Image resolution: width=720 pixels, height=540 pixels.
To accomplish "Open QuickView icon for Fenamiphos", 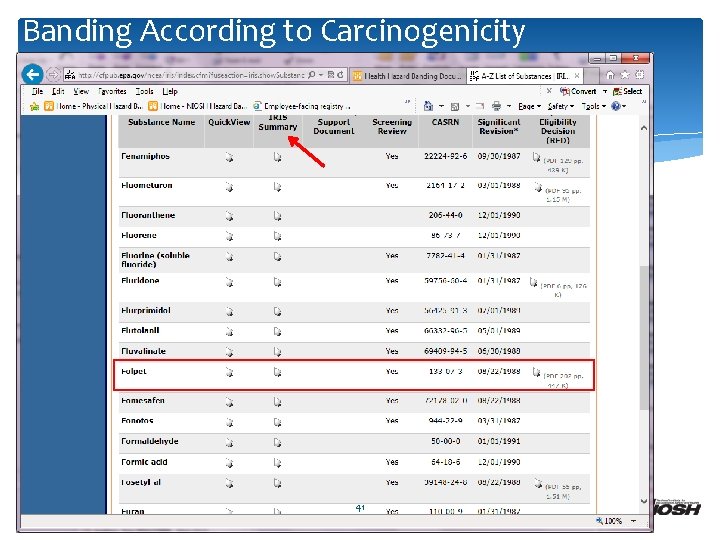I will tap(229, 158).
